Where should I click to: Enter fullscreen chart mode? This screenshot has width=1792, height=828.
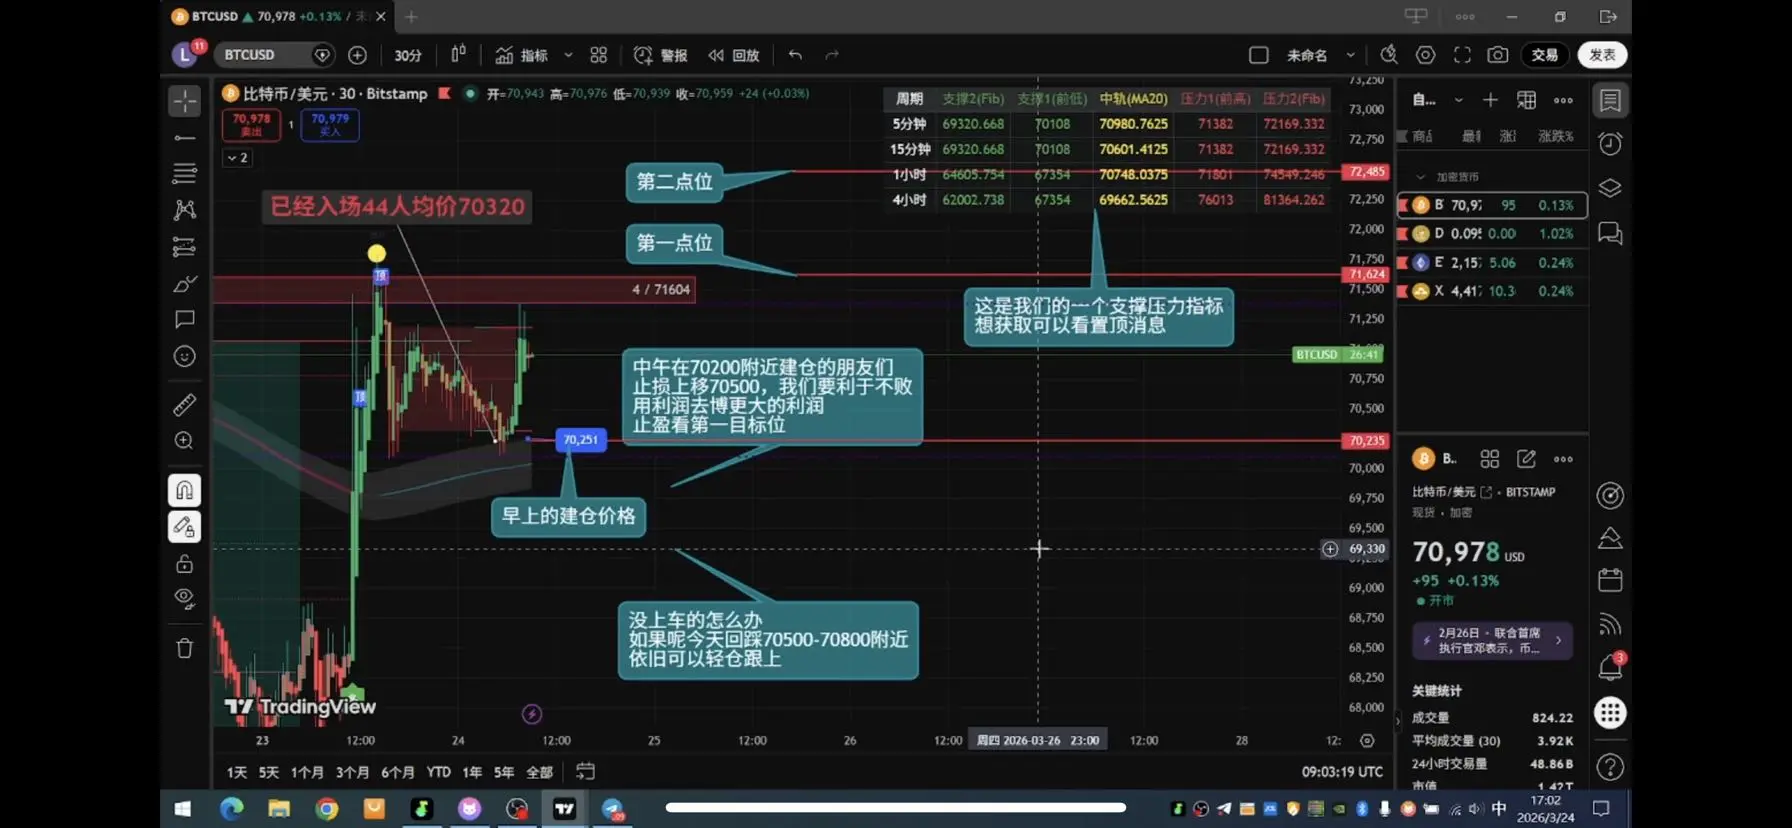pyautogui.click(x=1462, y=55)
